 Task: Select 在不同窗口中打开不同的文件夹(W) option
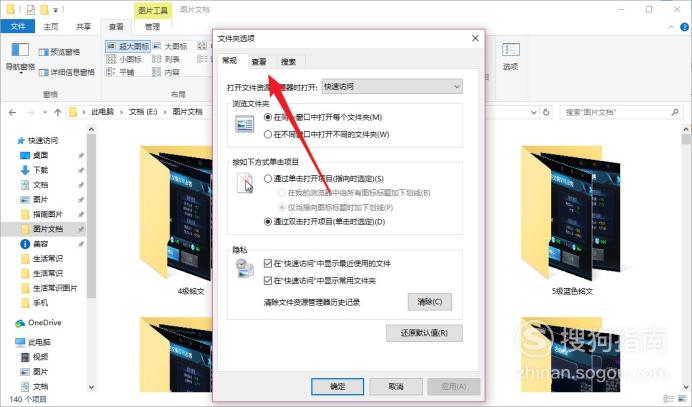pyautogui.click(x=326, y=134)
